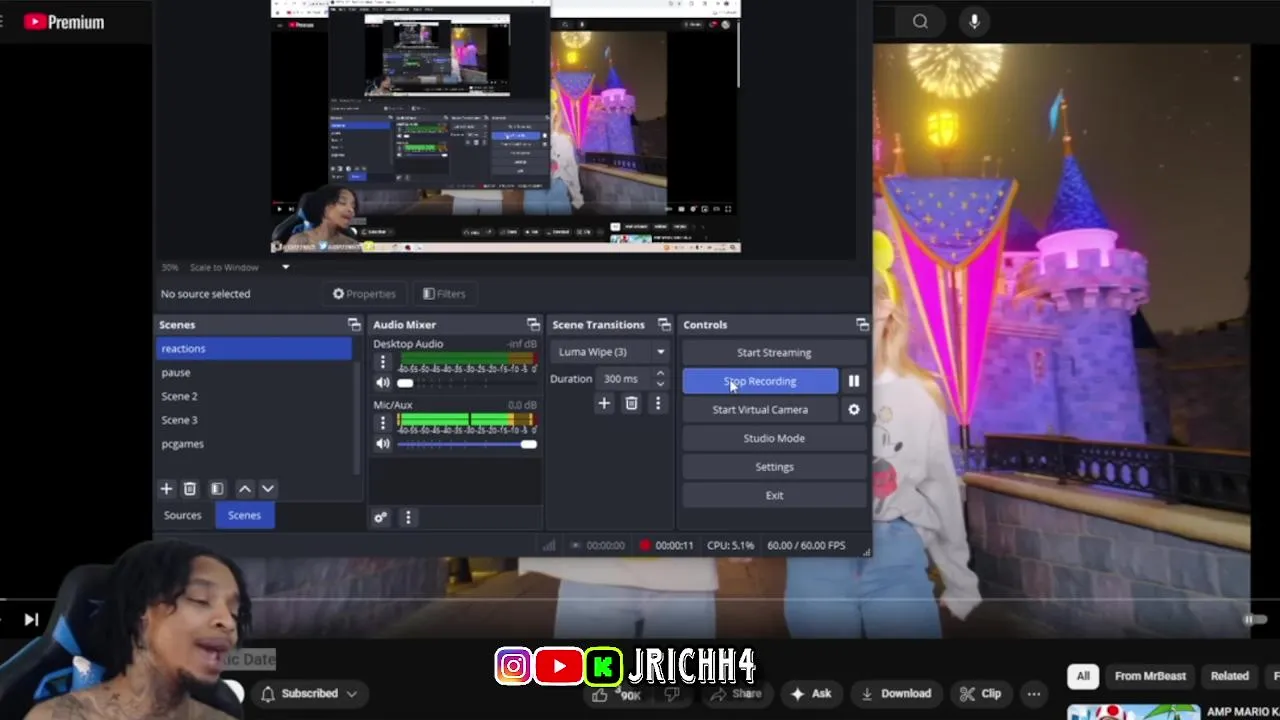This screenshot has height=720, width=1280.
Task: Remove the Luma Wipe transition
Action: click(x=631, y=403)
